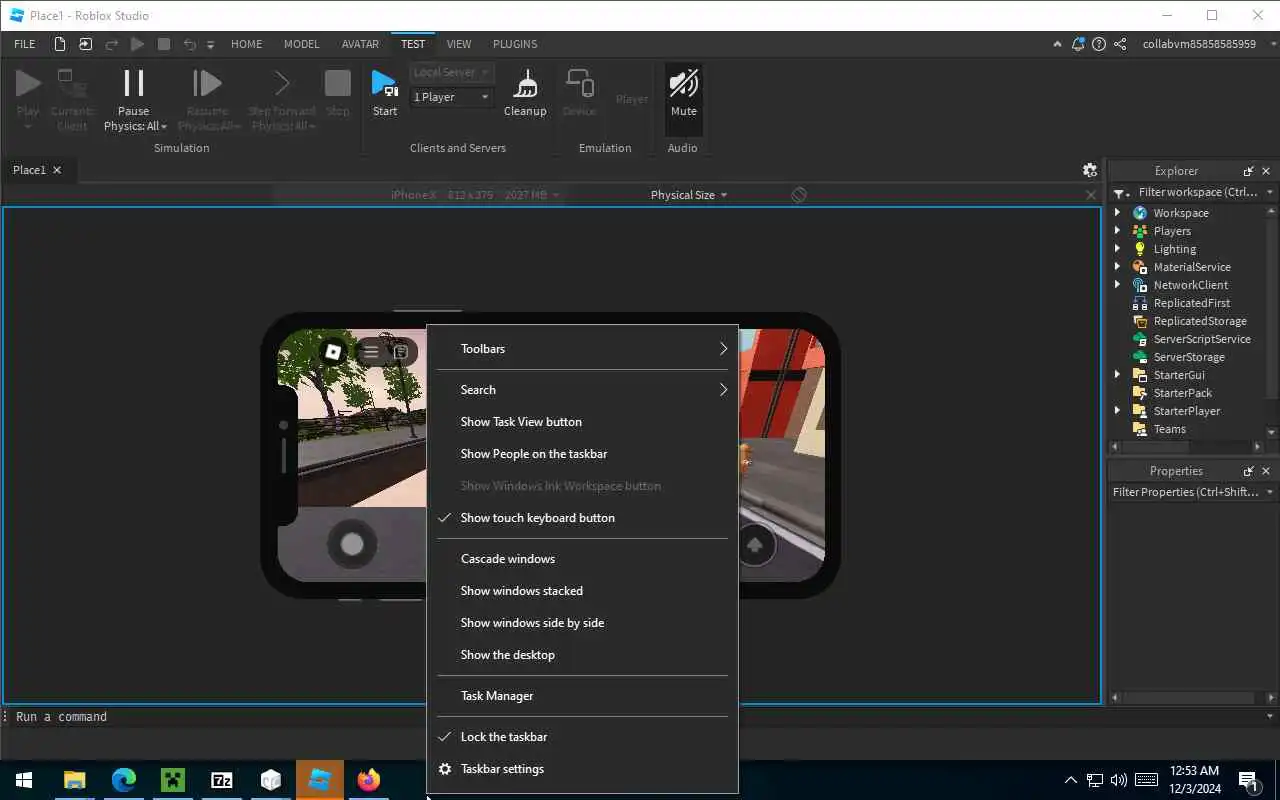Expand the Lighting tree node
Screen dimensions: 1280x800
[x=1118, y=249]
